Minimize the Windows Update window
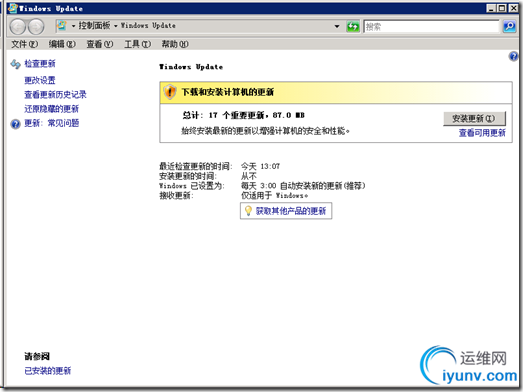523x392 pixels. point(491,8)
